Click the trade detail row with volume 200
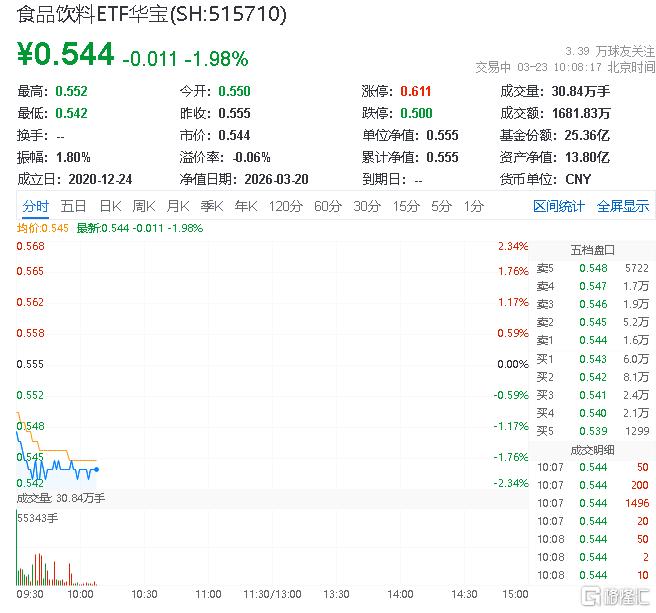The width and height of the screenshot is (656, 613). pyautogui.click(x=593, y=485)
